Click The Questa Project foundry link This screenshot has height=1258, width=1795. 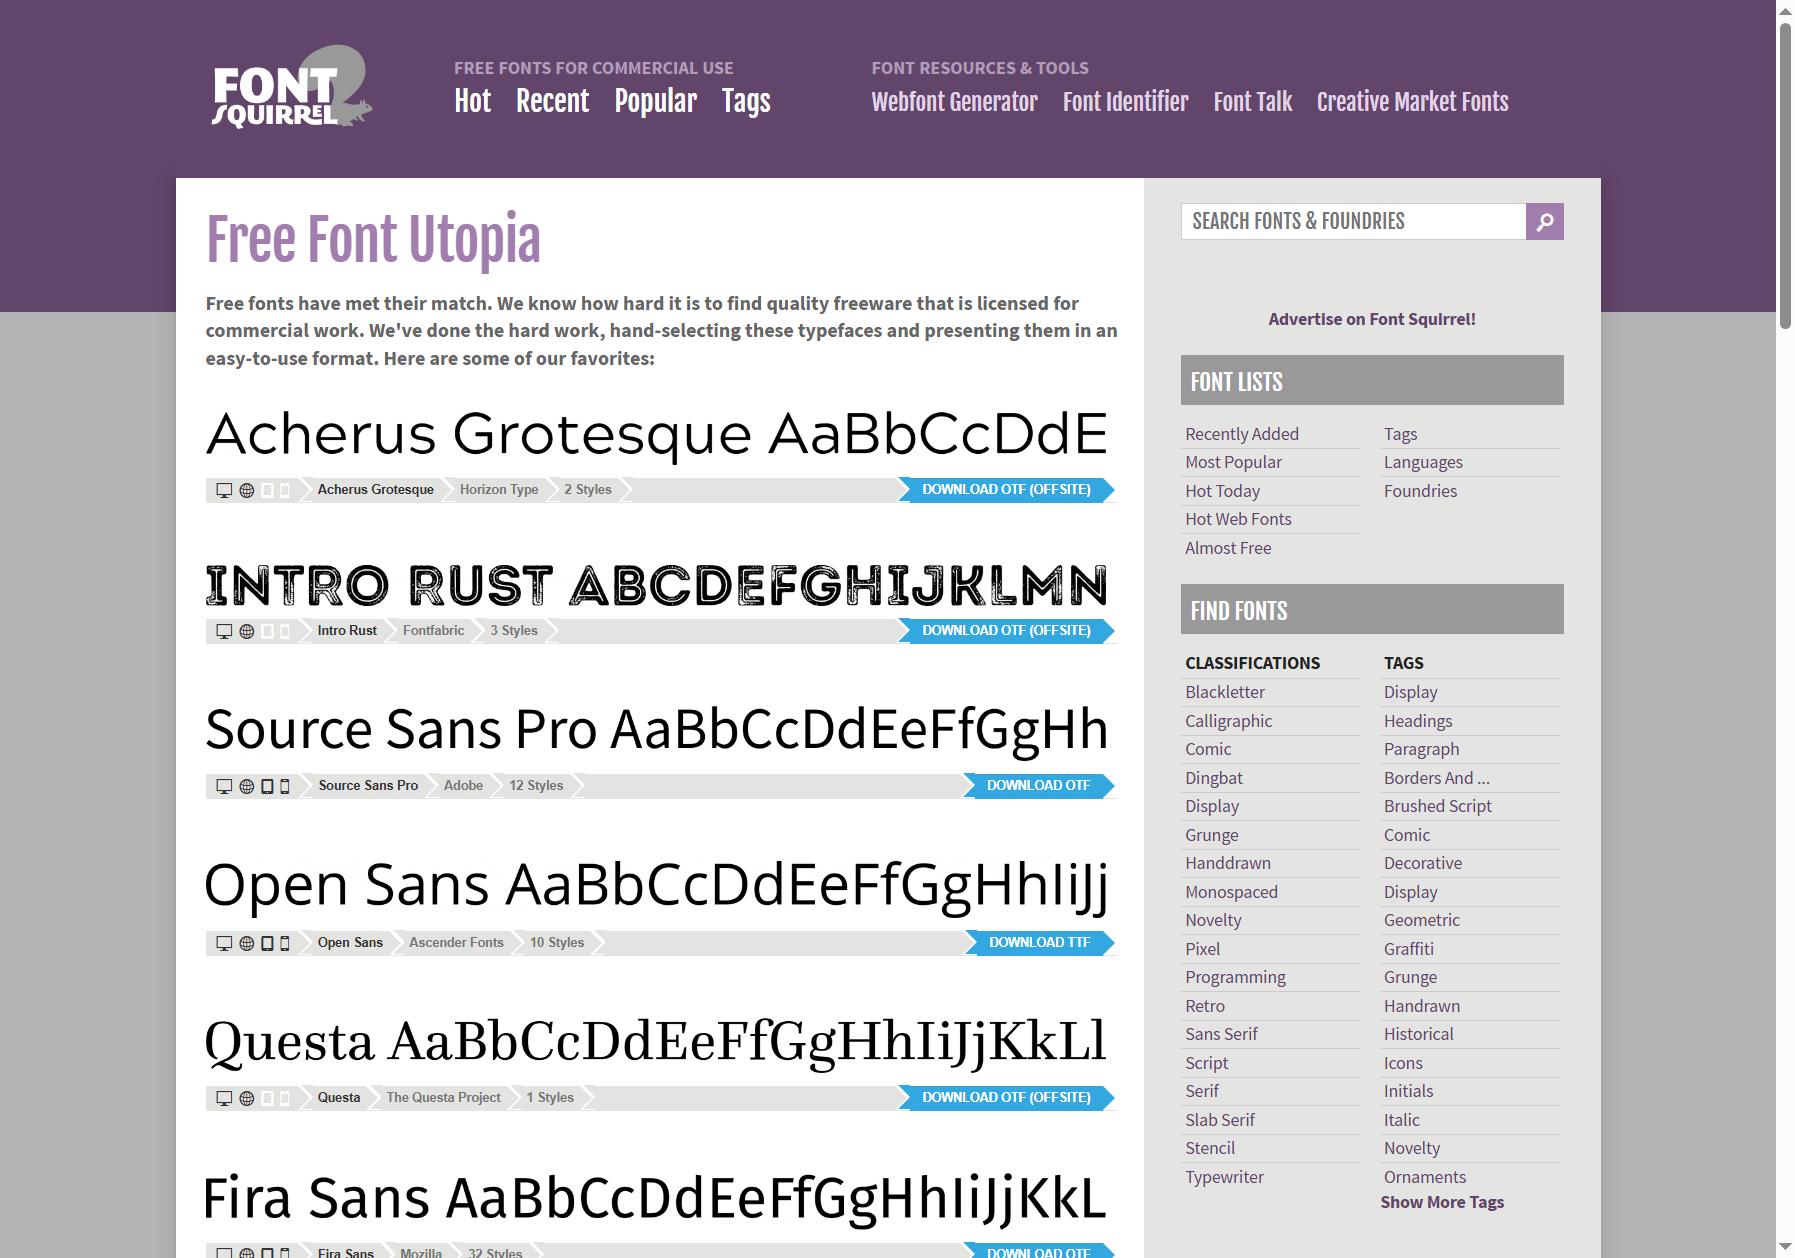(443, 1098)
